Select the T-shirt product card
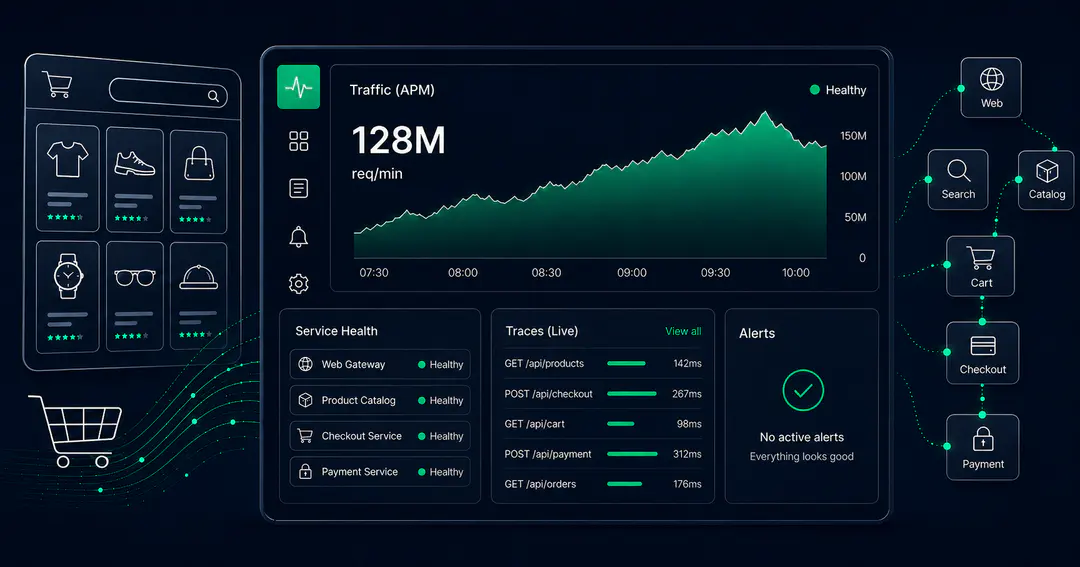The image size is (1080, 567). tap(68, 177)
